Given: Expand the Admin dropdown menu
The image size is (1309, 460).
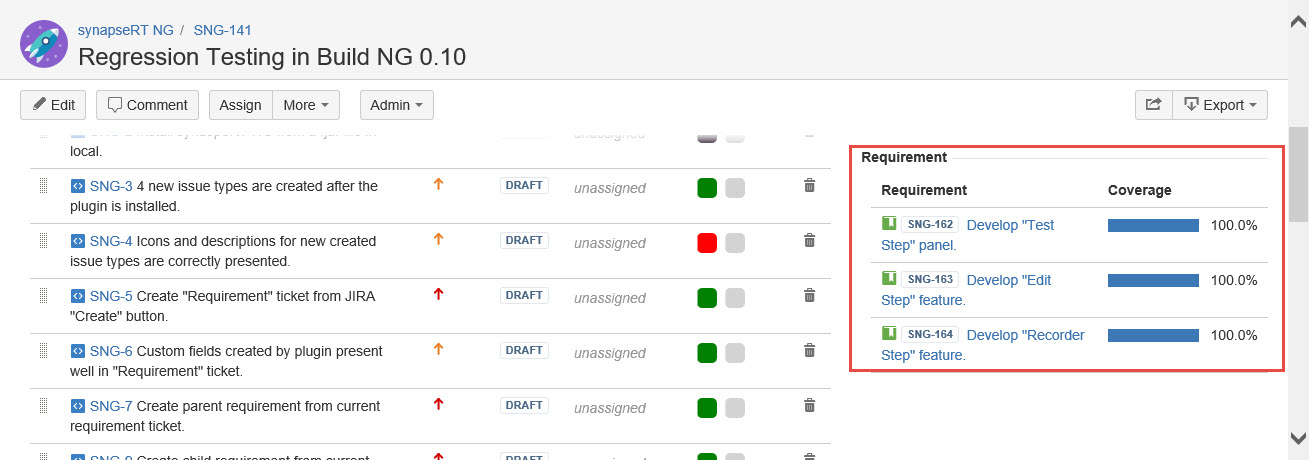Looking at the screenshot, I should (x=396, y=105).
